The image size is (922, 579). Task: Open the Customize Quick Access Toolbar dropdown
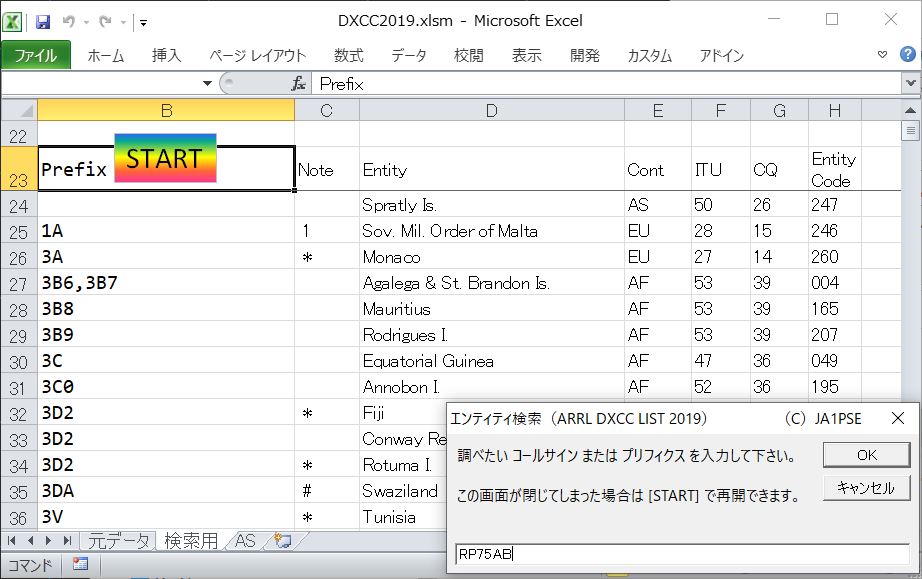[143, 21]
